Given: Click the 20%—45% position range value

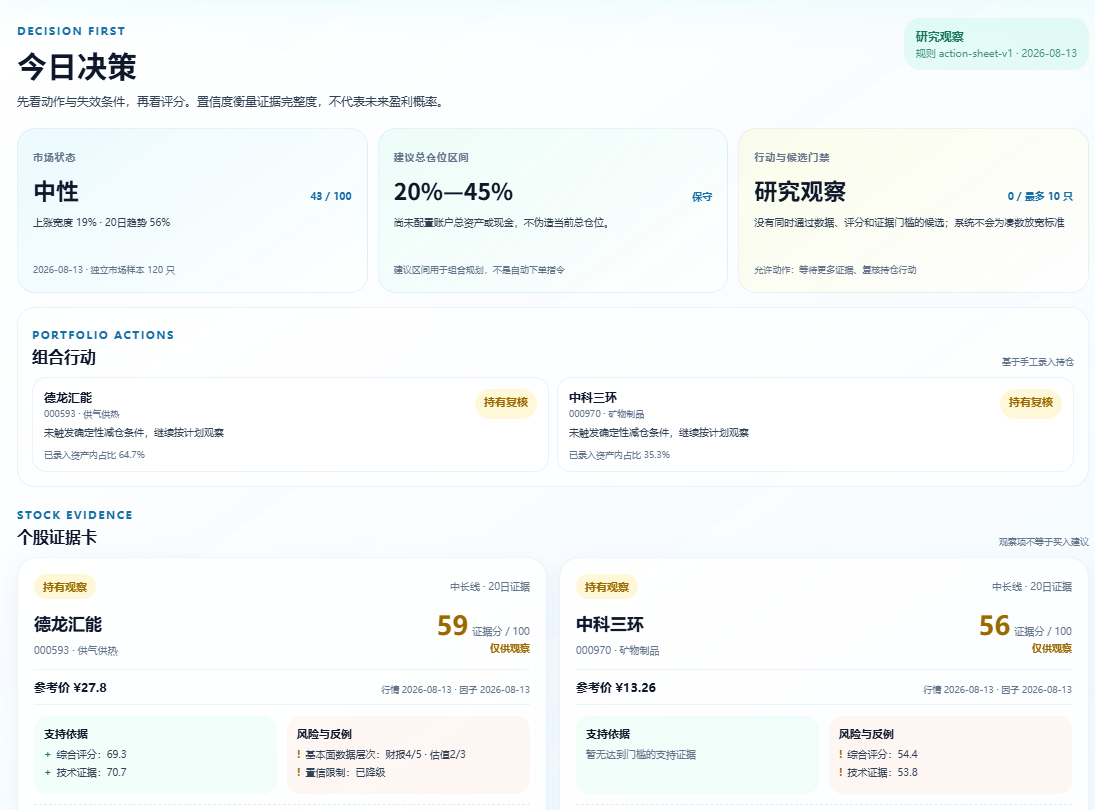Looking at the screenshot, I should [x=453, y=191].
